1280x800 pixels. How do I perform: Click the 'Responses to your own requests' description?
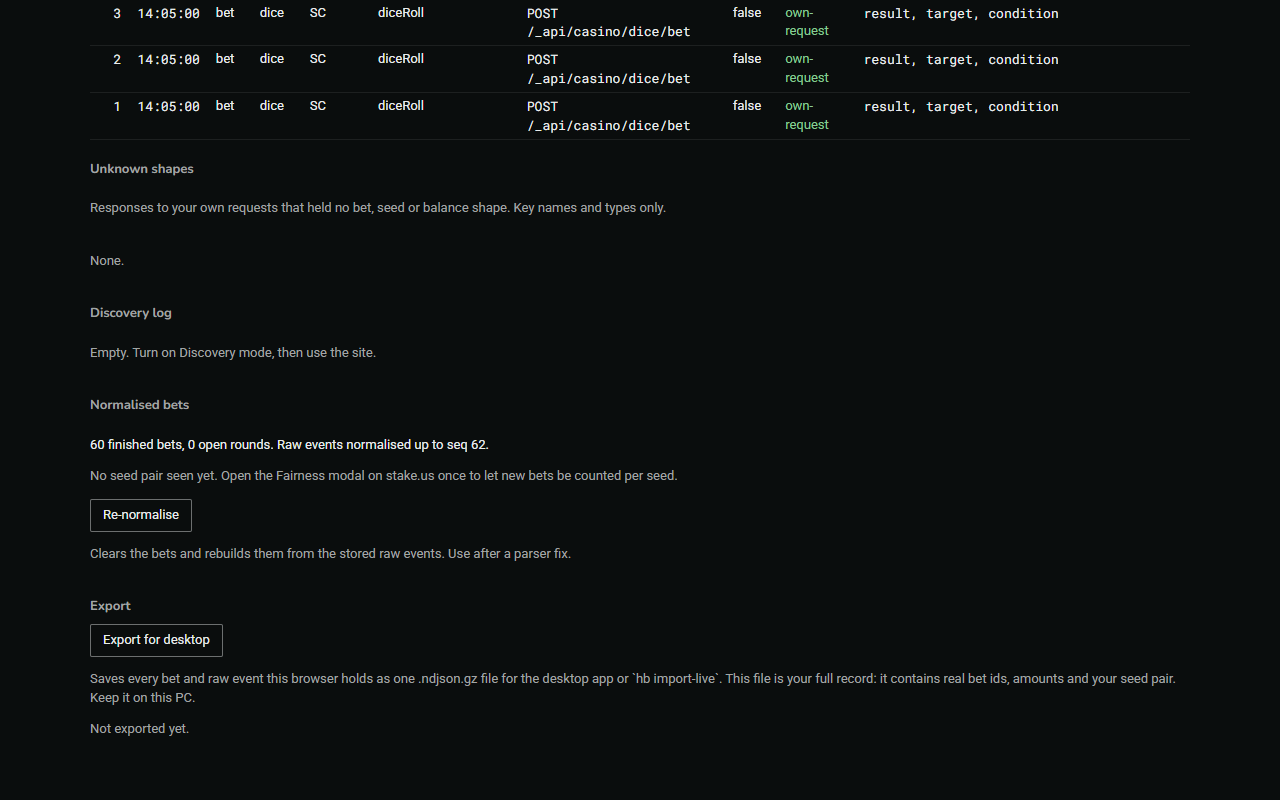coord(378,208)
